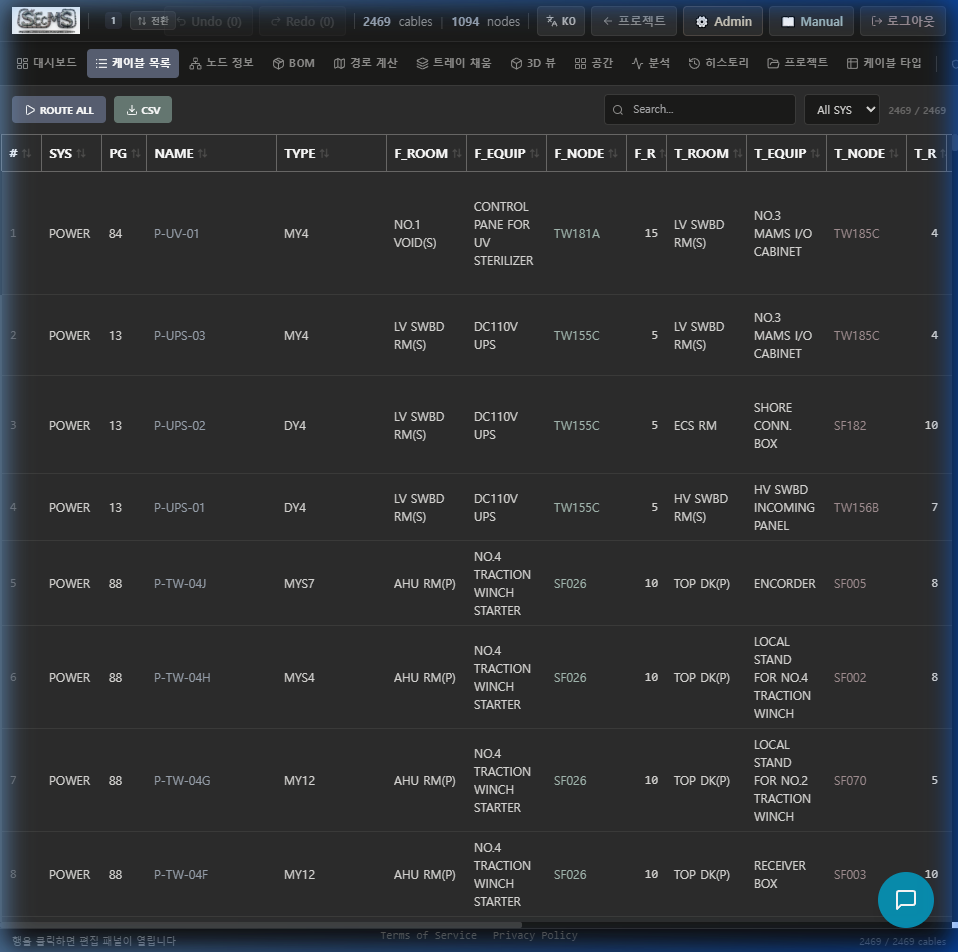The image size is (958, 952).
Task: Click the Redo (0) button
Action: pyautogui.click(x=302, y=21)
